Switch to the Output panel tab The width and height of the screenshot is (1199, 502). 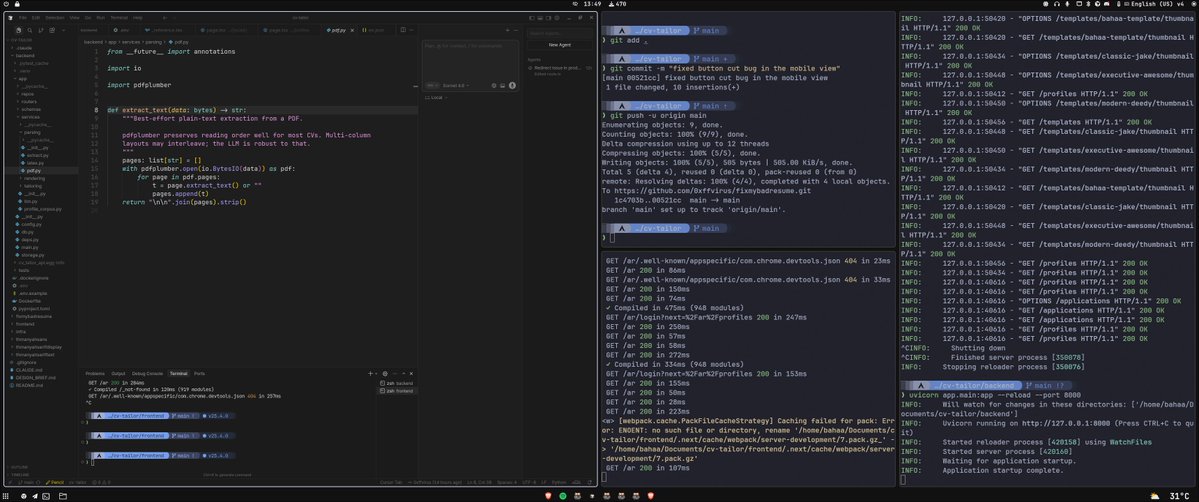119,373
